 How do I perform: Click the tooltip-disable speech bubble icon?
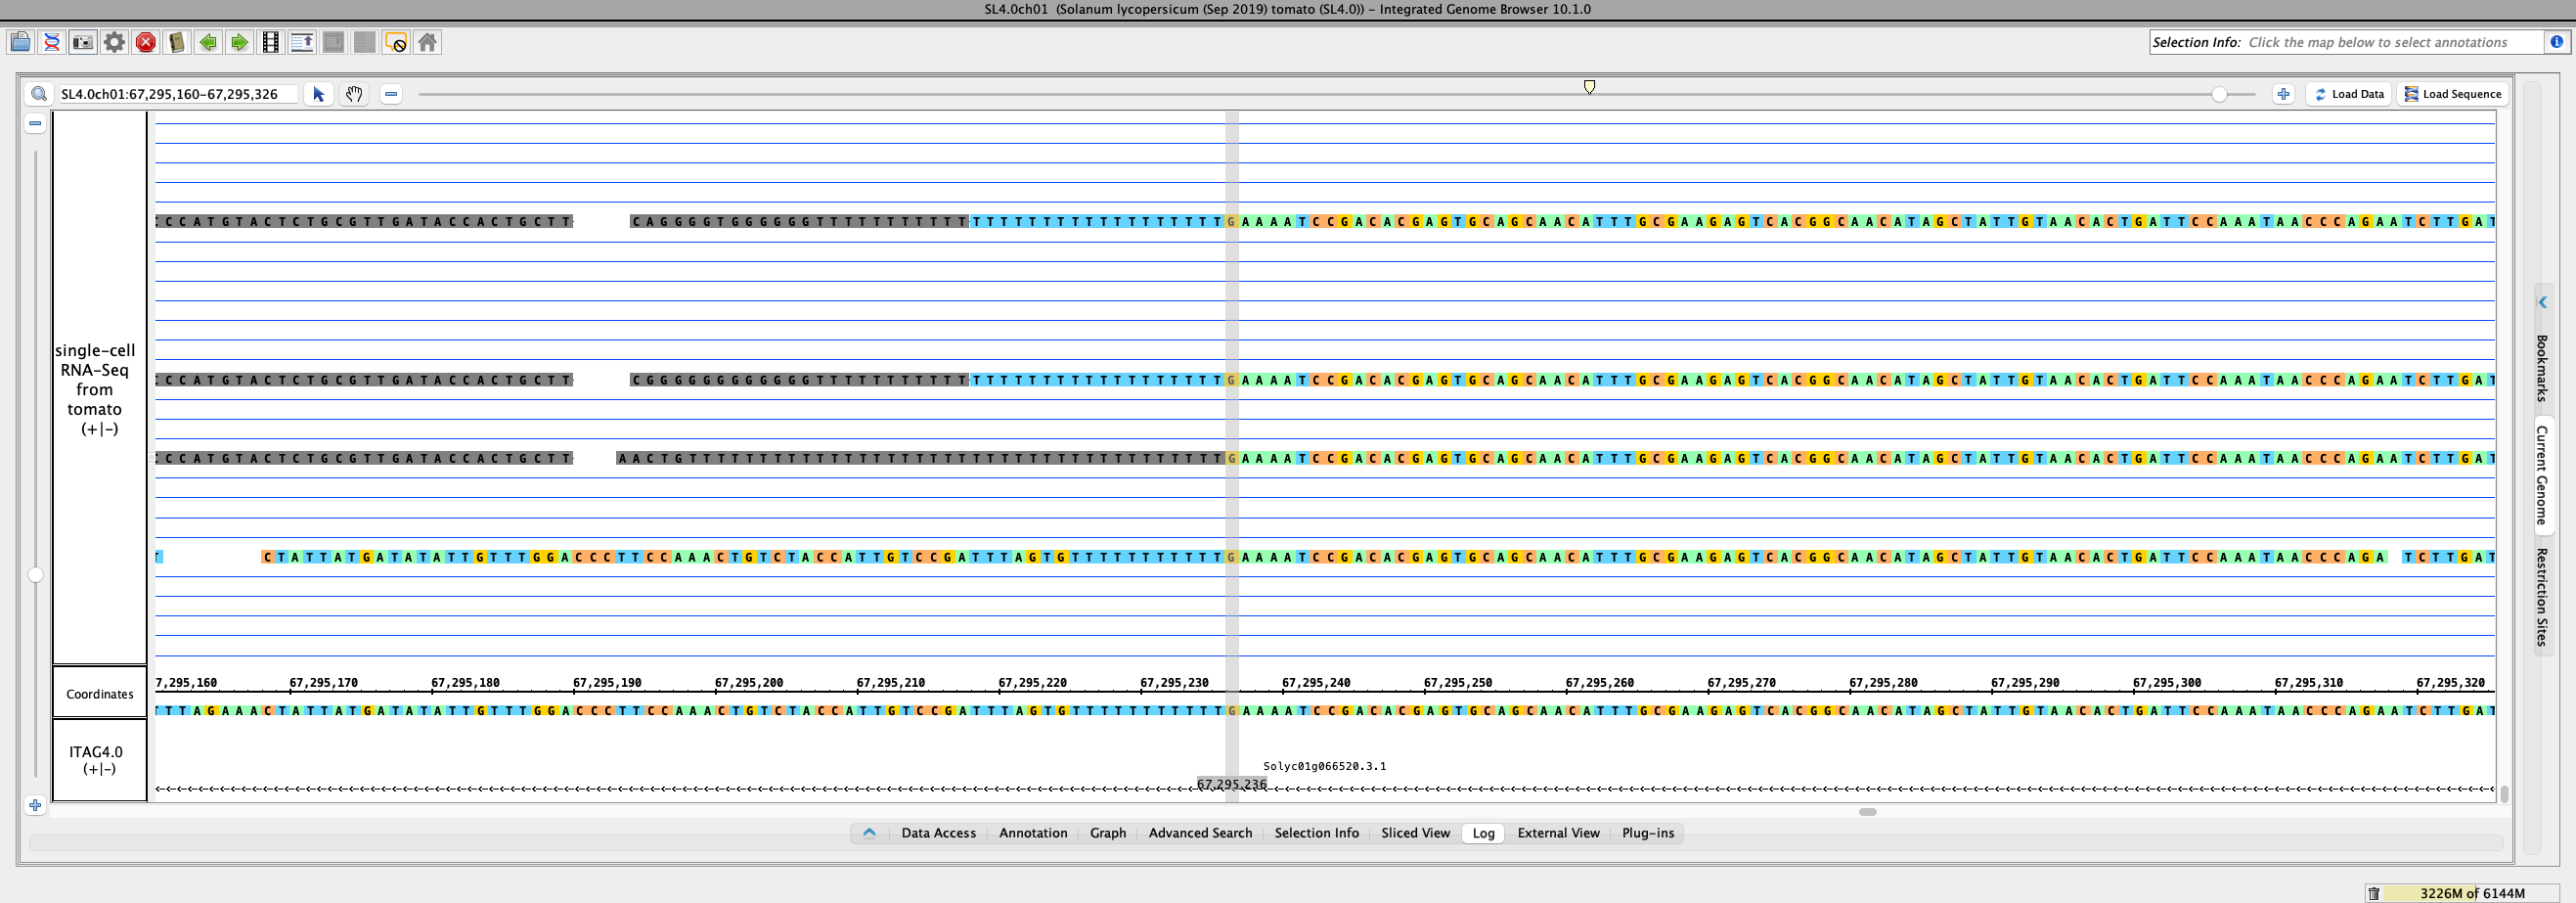click(396, 42)
